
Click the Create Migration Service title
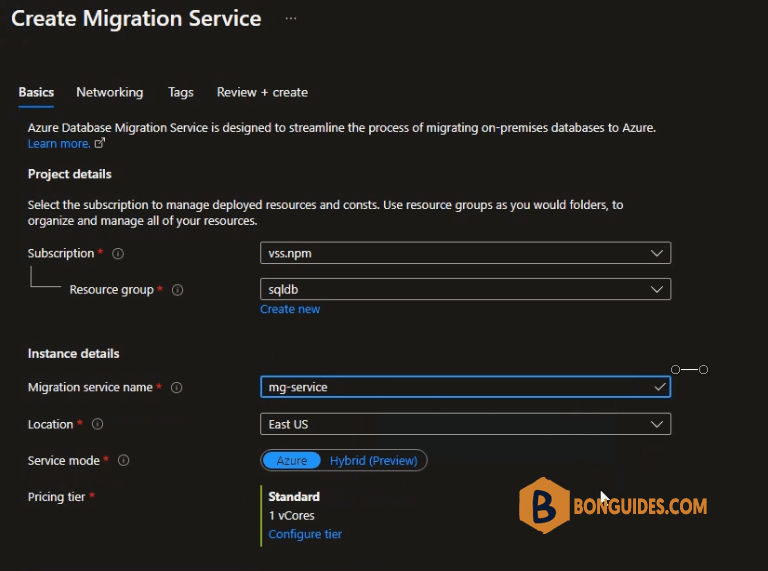pyautogui.click(x=136, y=19)
